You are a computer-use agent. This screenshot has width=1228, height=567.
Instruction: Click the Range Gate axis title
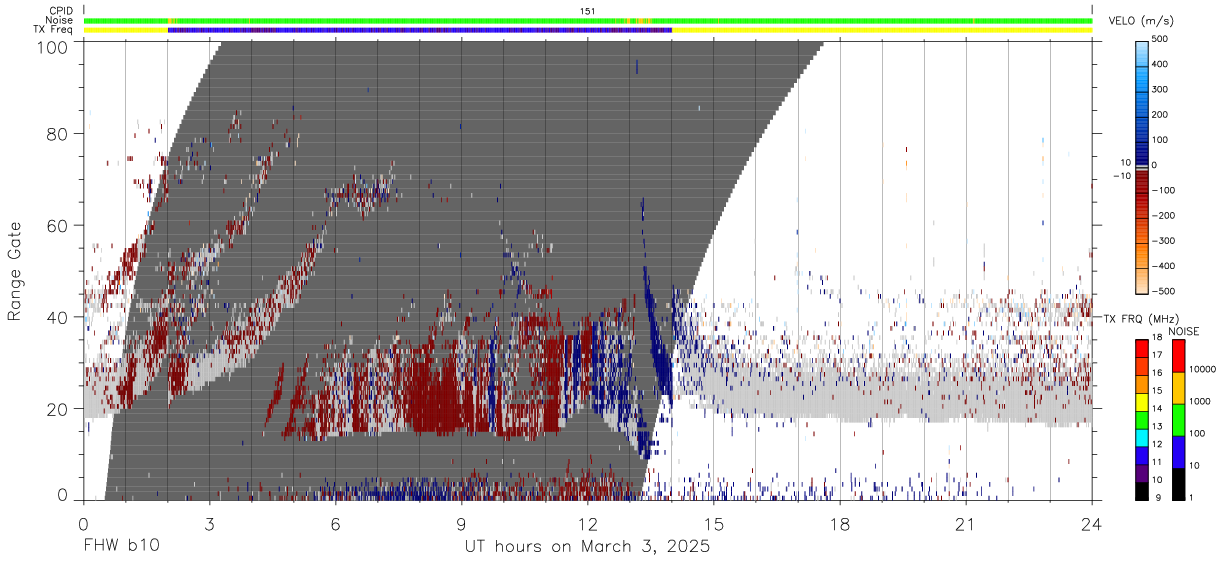click(15, 270)
